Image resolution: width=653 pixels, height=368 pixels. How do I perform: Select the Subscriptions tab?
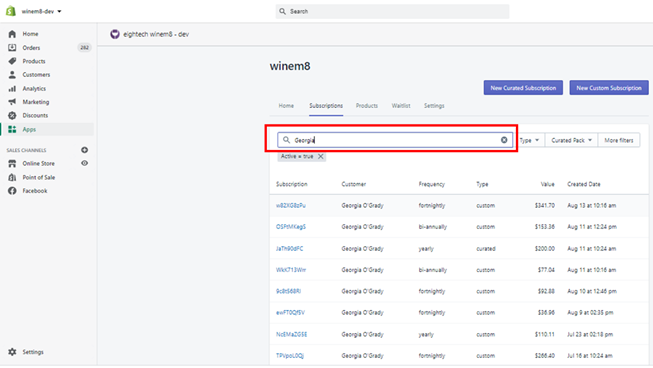coord(326,106)
